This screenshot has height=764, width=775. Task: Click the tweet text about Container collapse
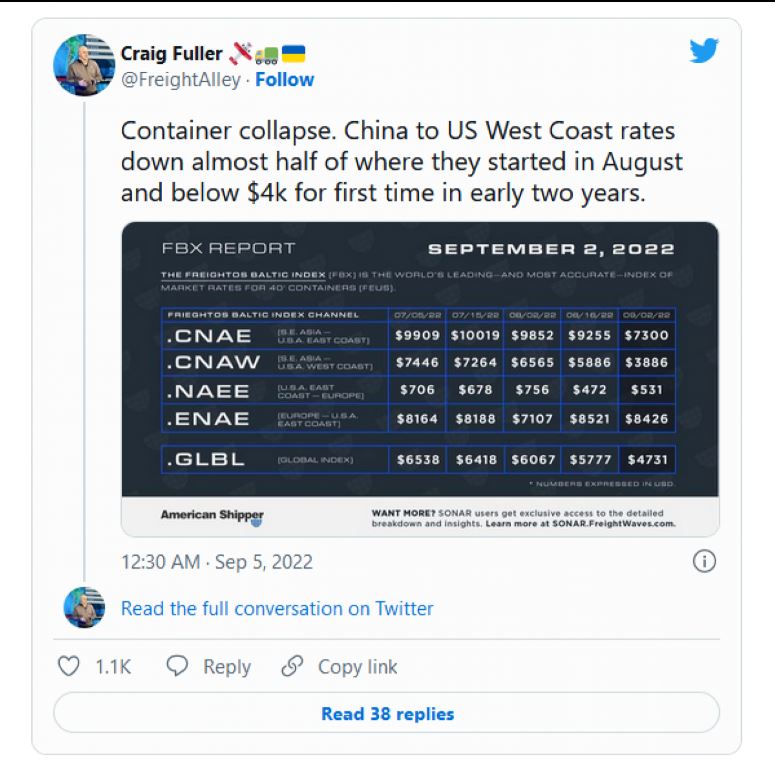(402, 162)
